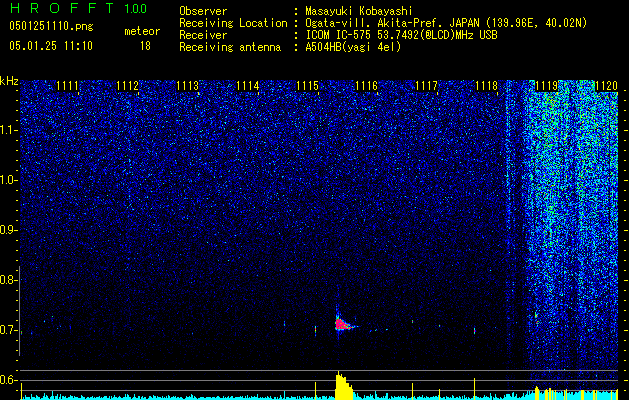629x400 pixels.
Task: Click the 1.0 kHz frequency tick label
Action: click(x=8, y=180)
